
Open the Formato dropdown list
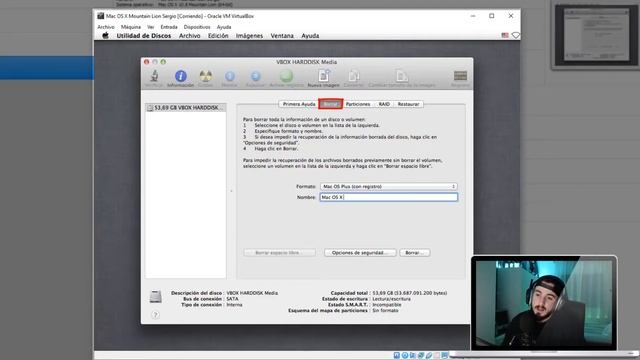click(389, 187)
